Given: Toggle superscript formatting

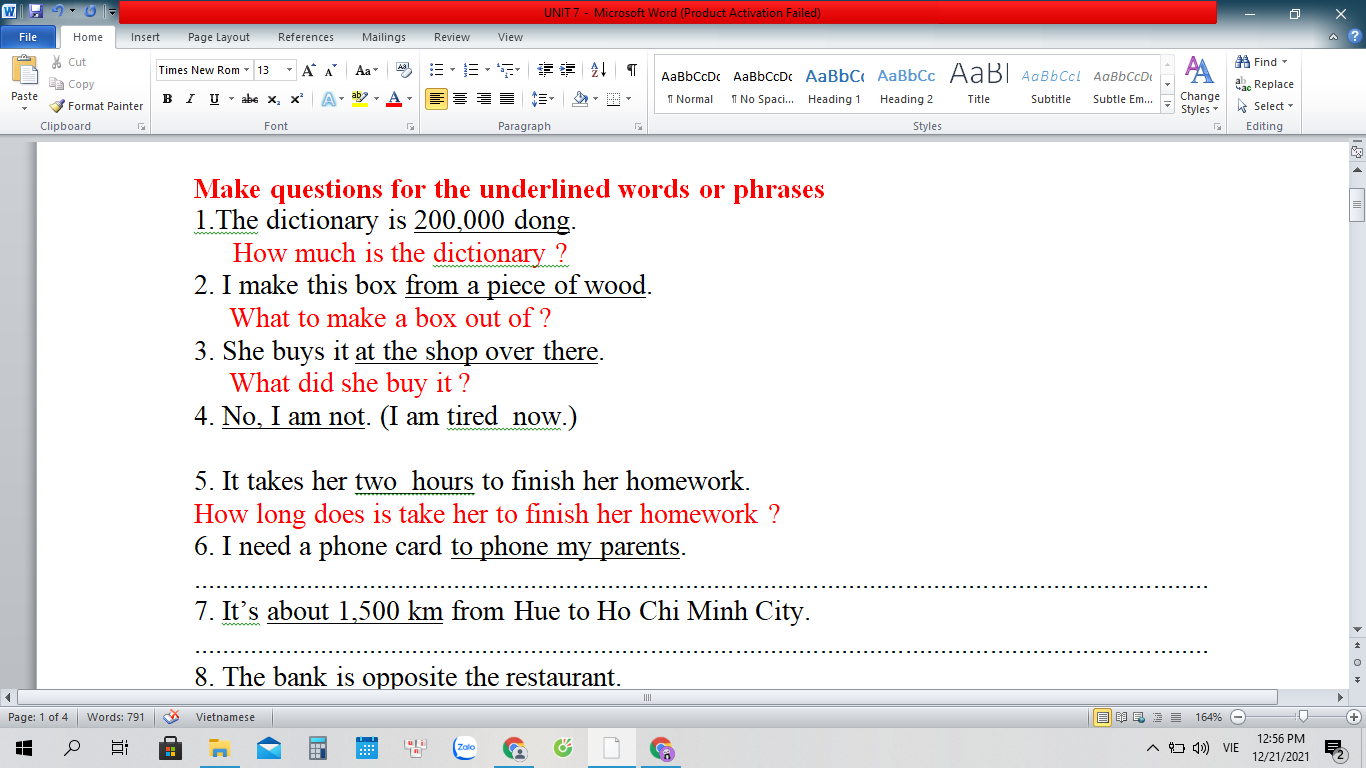Looking at the screenshot, I should (x=297, y=99).
